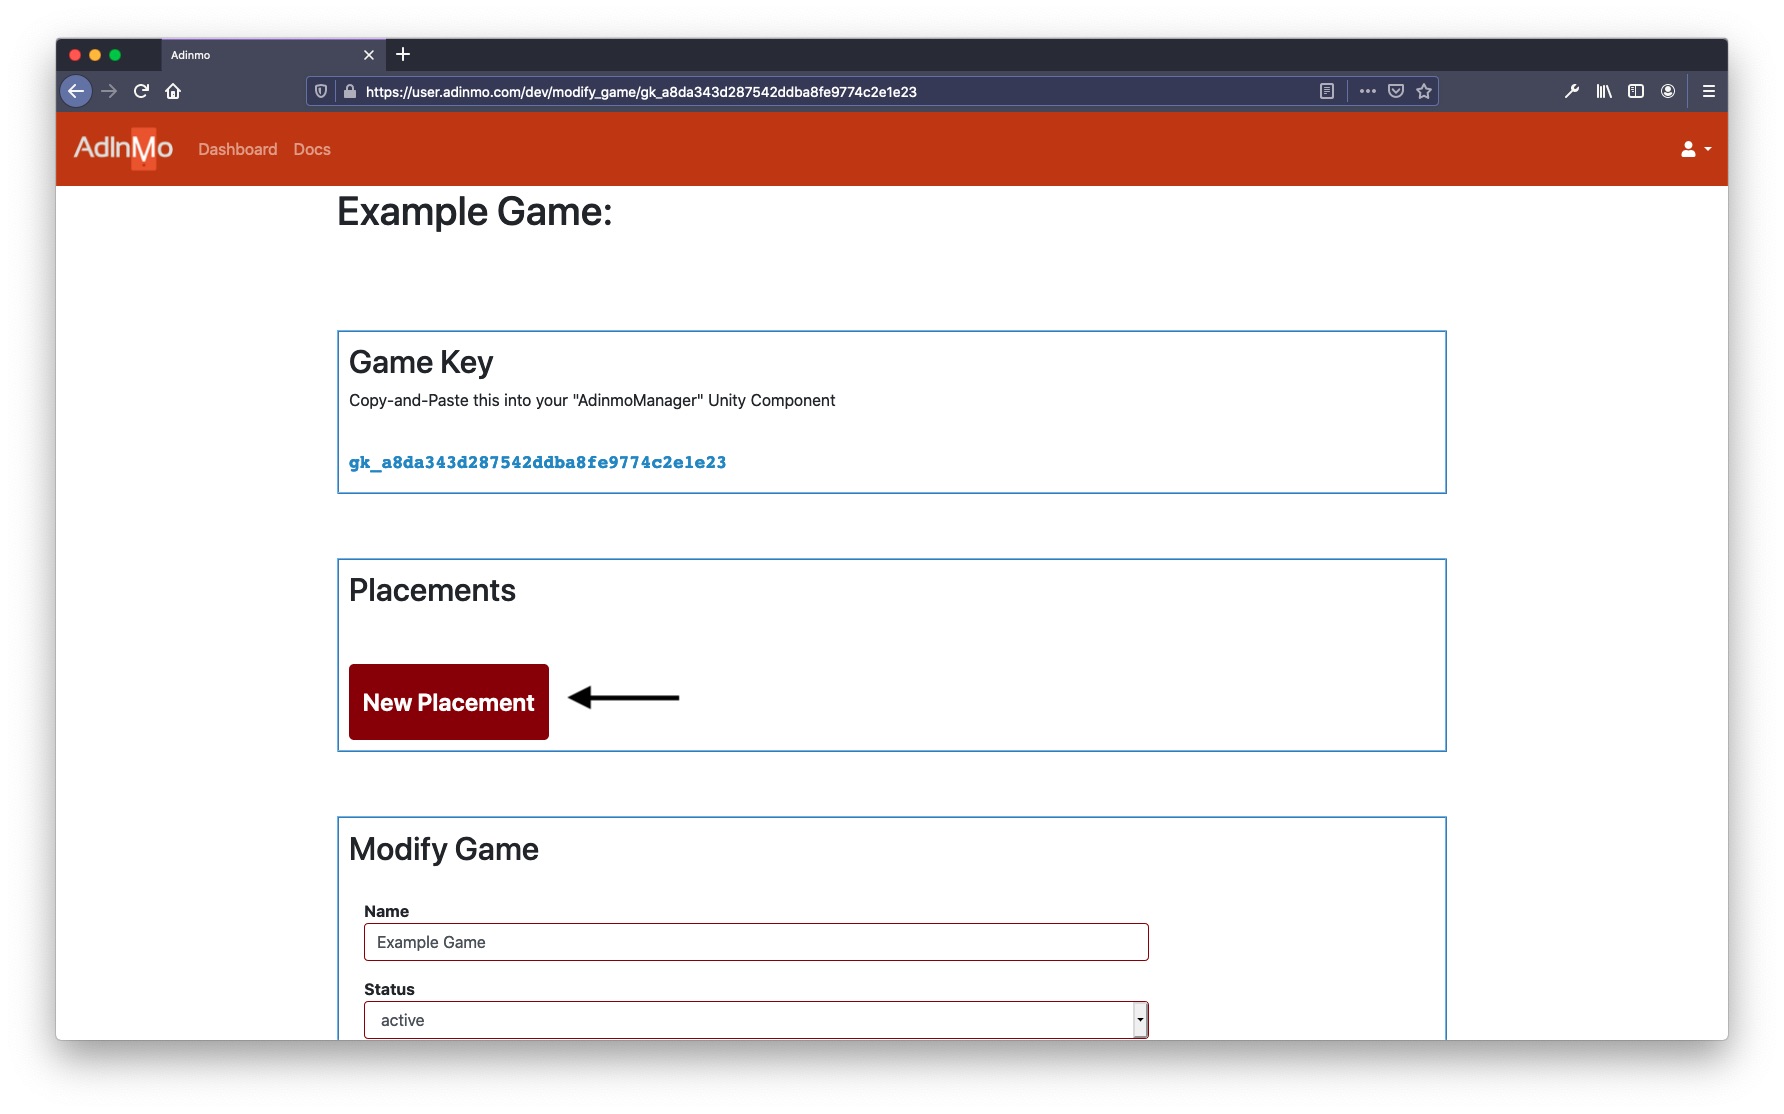Click the Name field label
The image size is (1784, 1114).
click(x=386, y=911)
